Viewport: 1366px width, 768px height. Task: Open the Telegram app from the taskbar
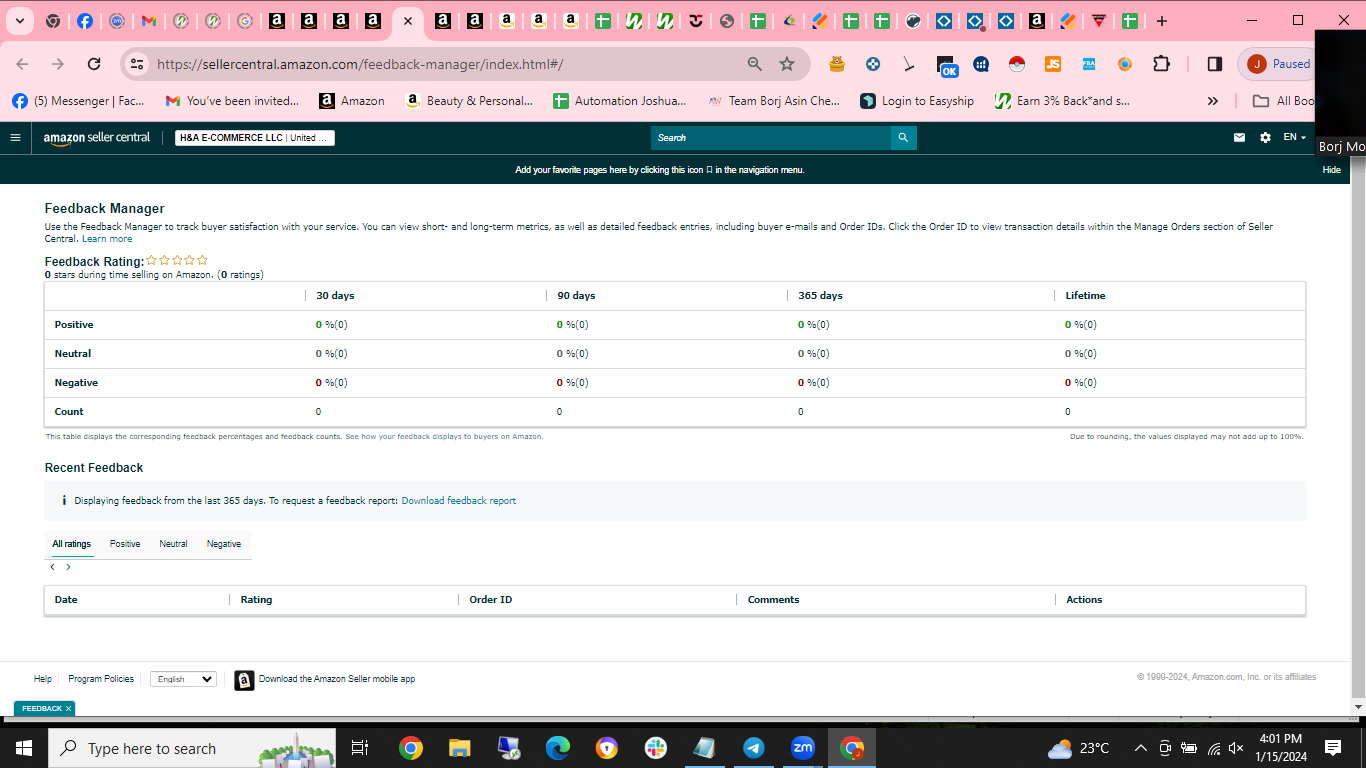754,748
